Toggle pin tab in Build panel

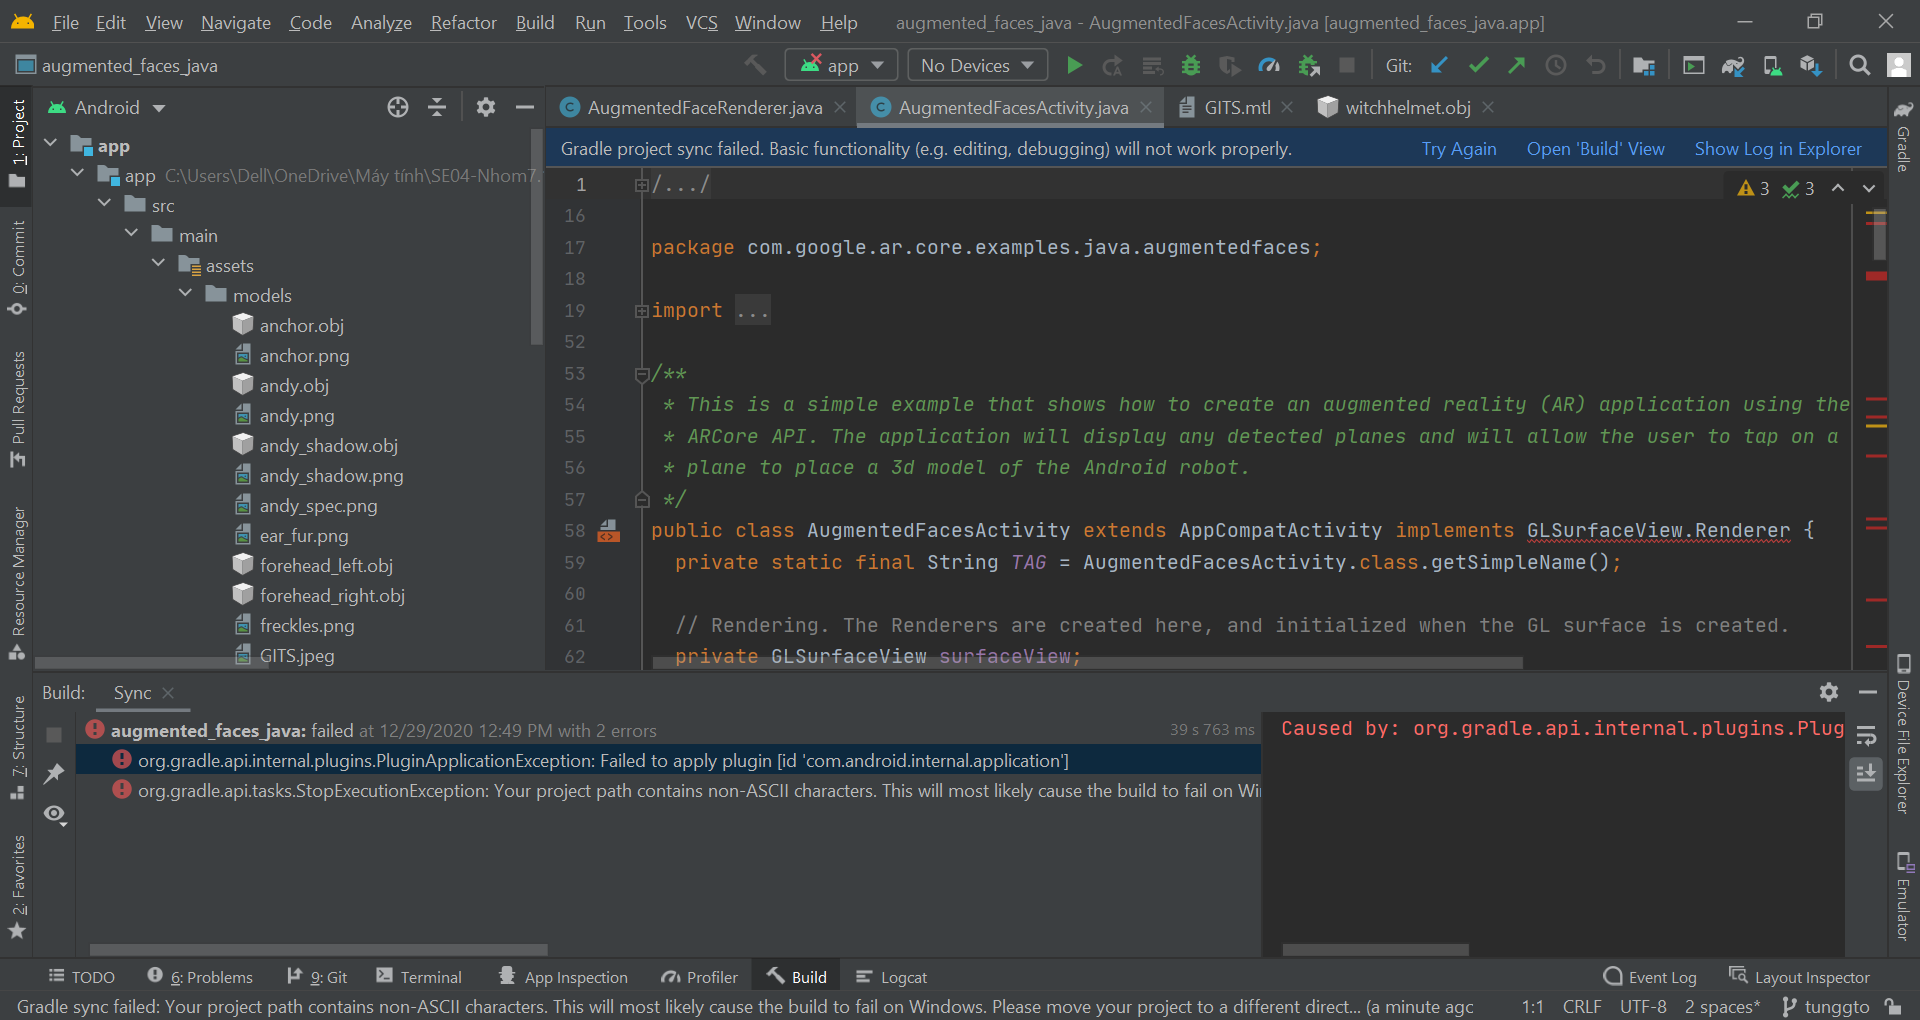pyautogui.click(x=54, y=773)
